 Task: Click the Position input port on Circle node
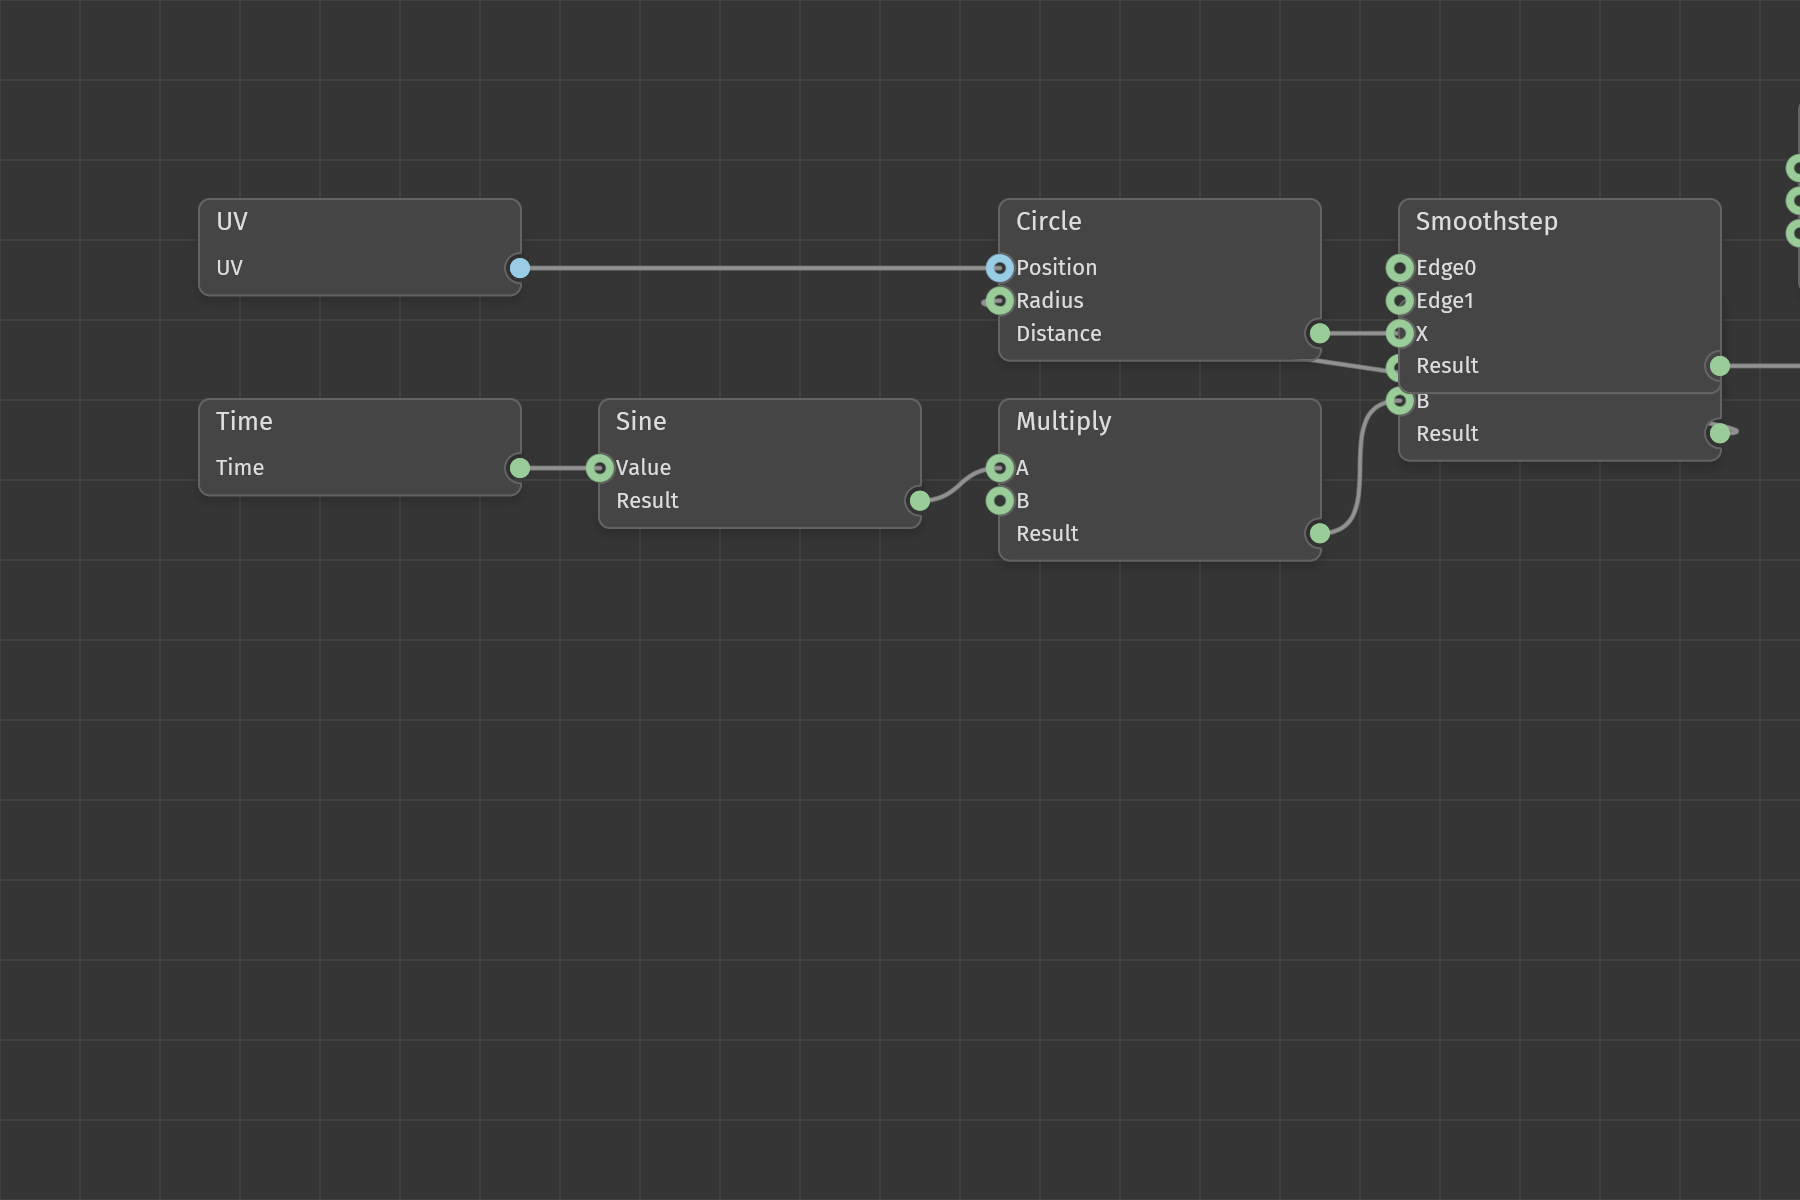click(x=1000, y=268)
